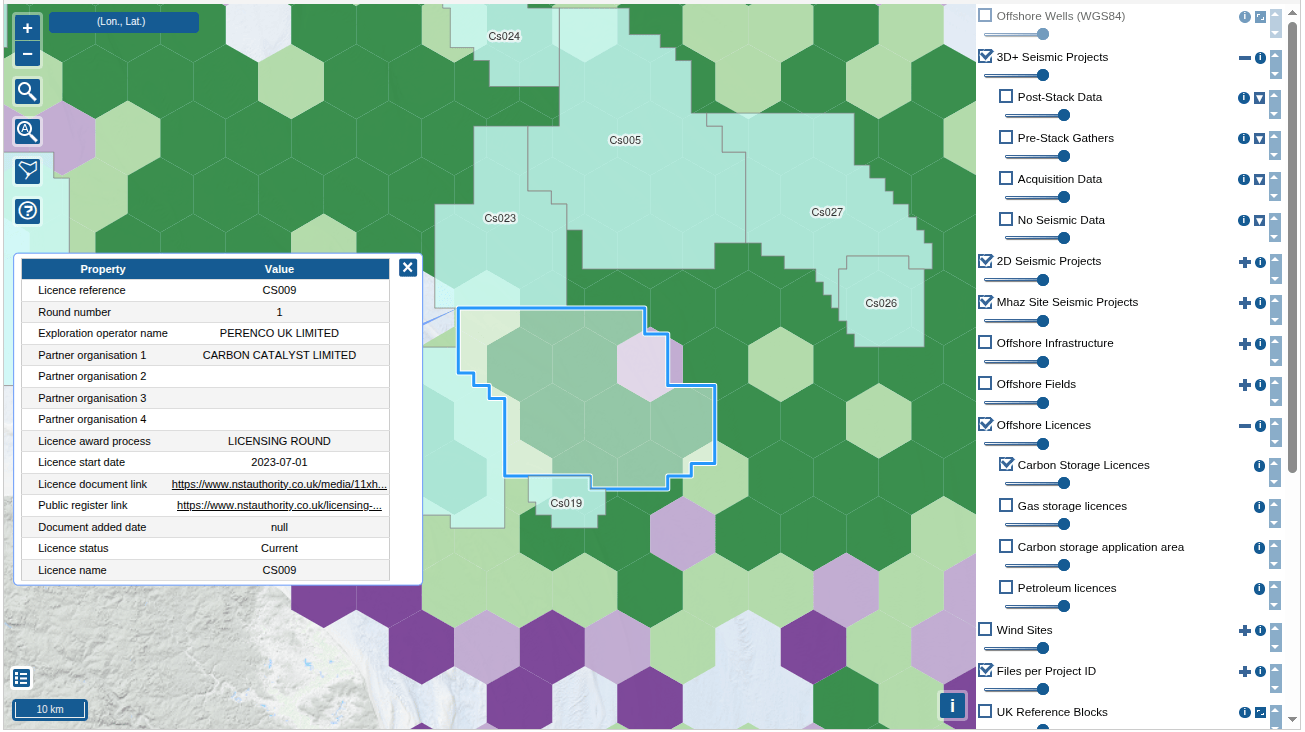Image resolution: width=1305 pixels, height=732 pixels.
Task: Show info for UK Reference Blocks
Action: point(1245,713)
